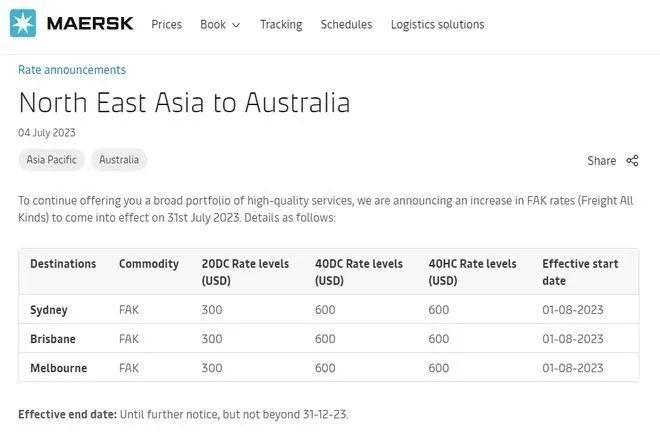Go to Schedules

[x=346, y=24]
